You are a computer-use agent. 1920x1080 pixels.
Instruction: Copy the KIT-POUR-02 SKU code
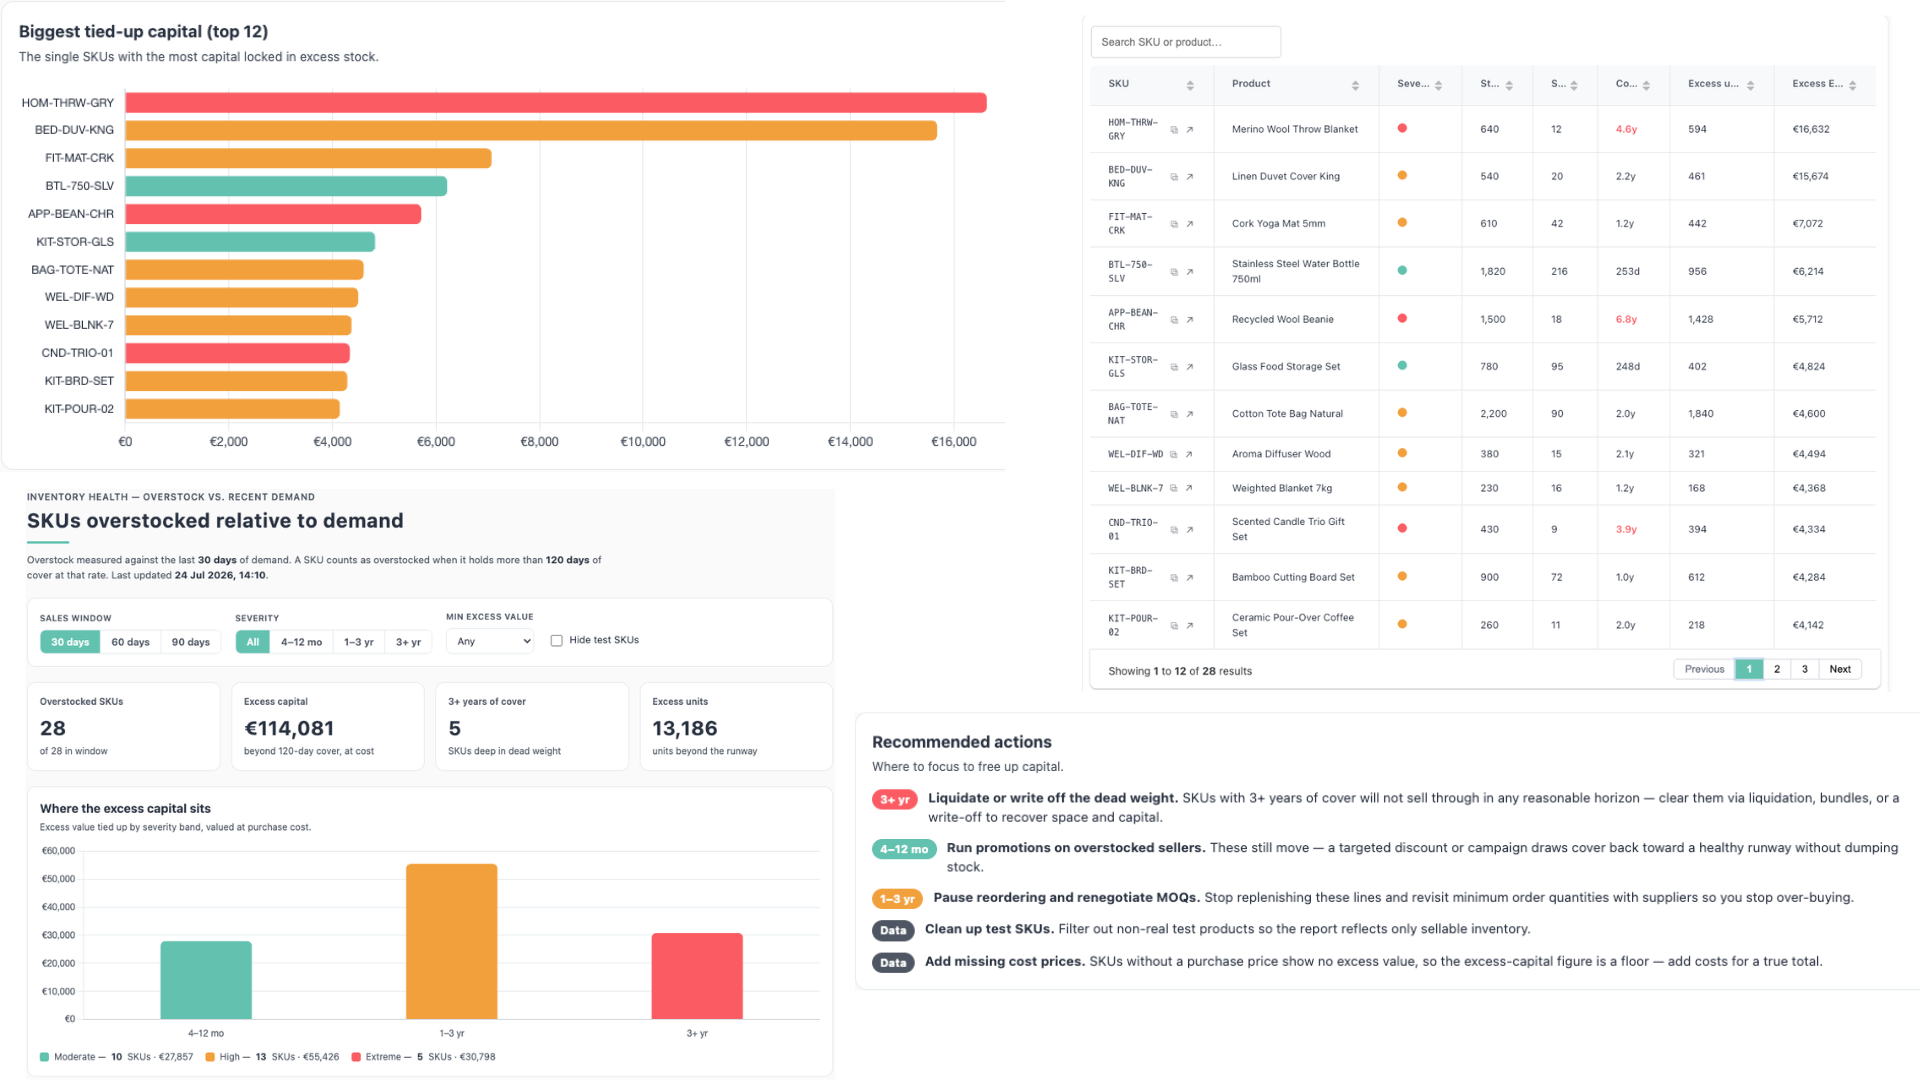1174,626
